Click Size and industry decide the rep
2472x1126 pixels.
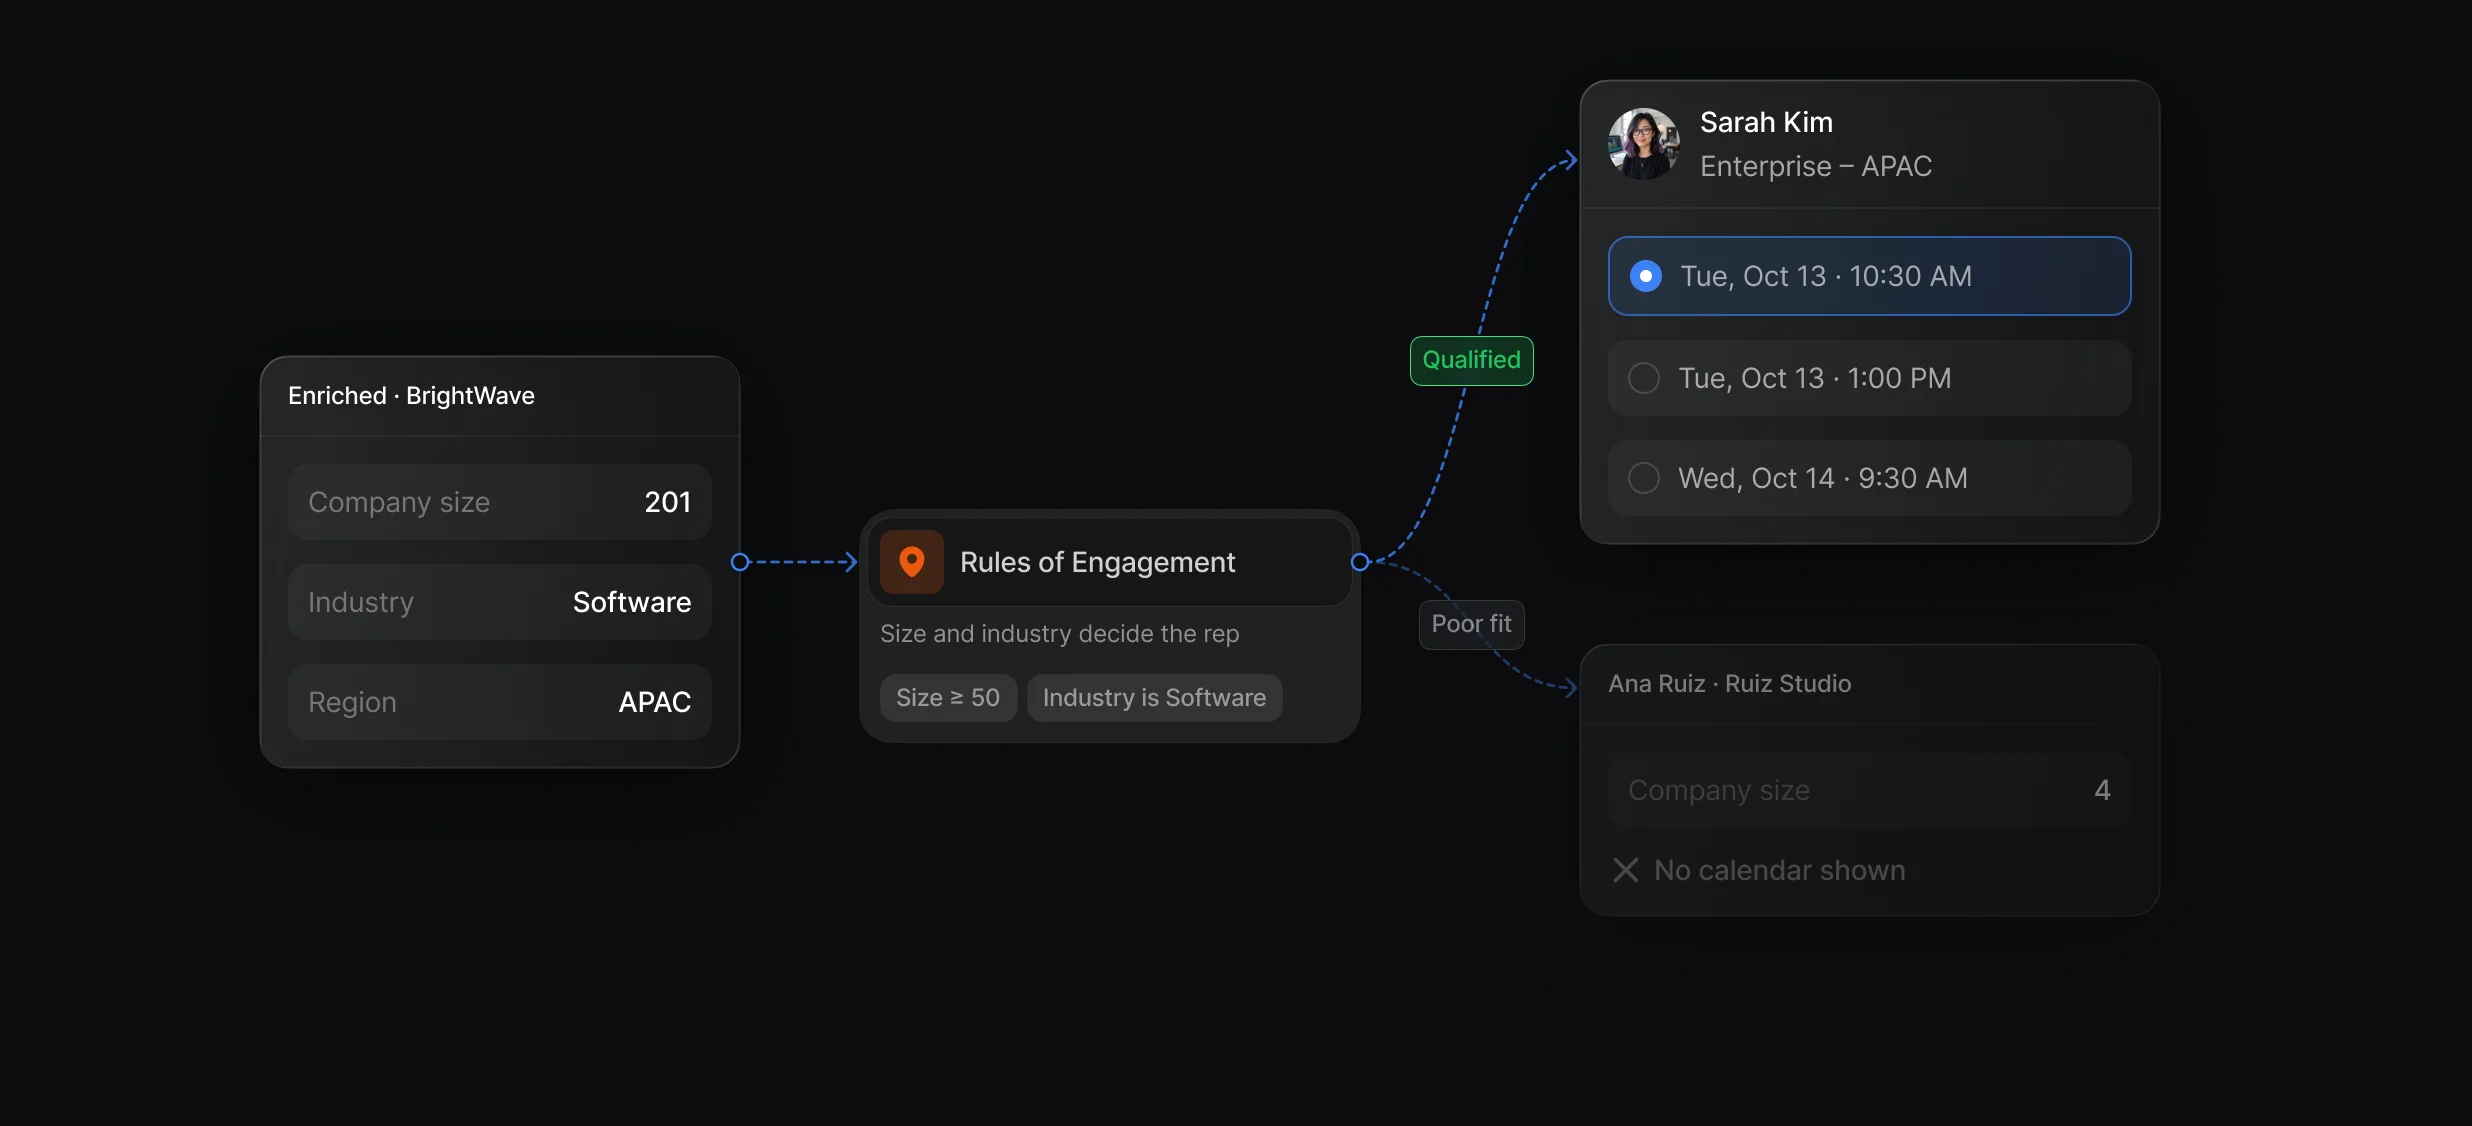point(1059,634)
